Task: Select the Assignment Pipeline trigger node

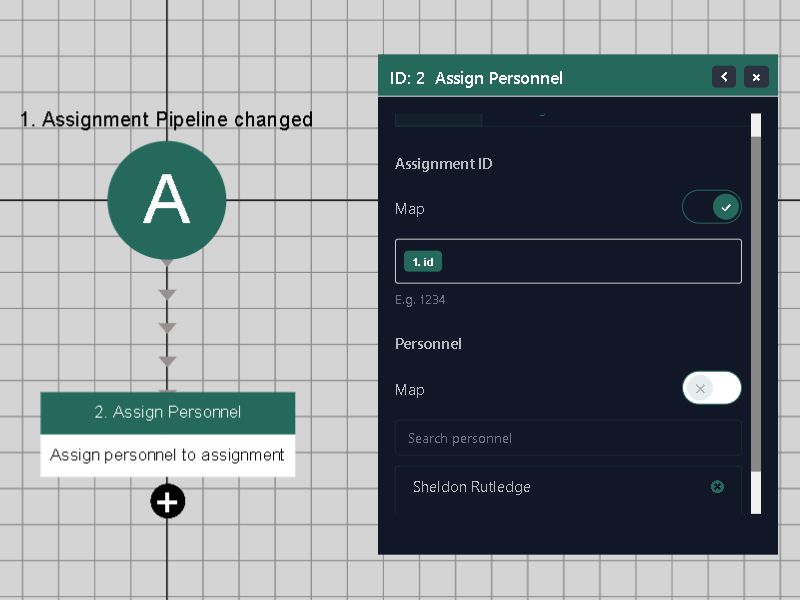Action: 167,200
